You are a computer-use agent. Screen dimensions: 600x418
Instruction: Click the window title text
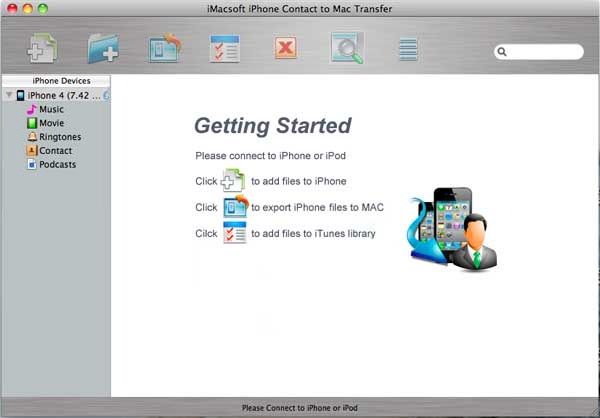click(x=300, y=8)
